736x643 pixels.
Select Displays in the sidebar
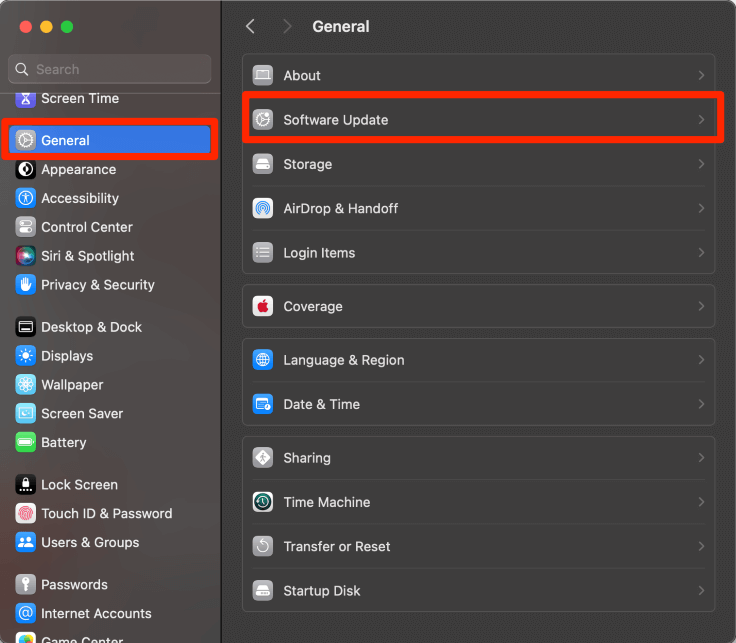click(67, 356)
